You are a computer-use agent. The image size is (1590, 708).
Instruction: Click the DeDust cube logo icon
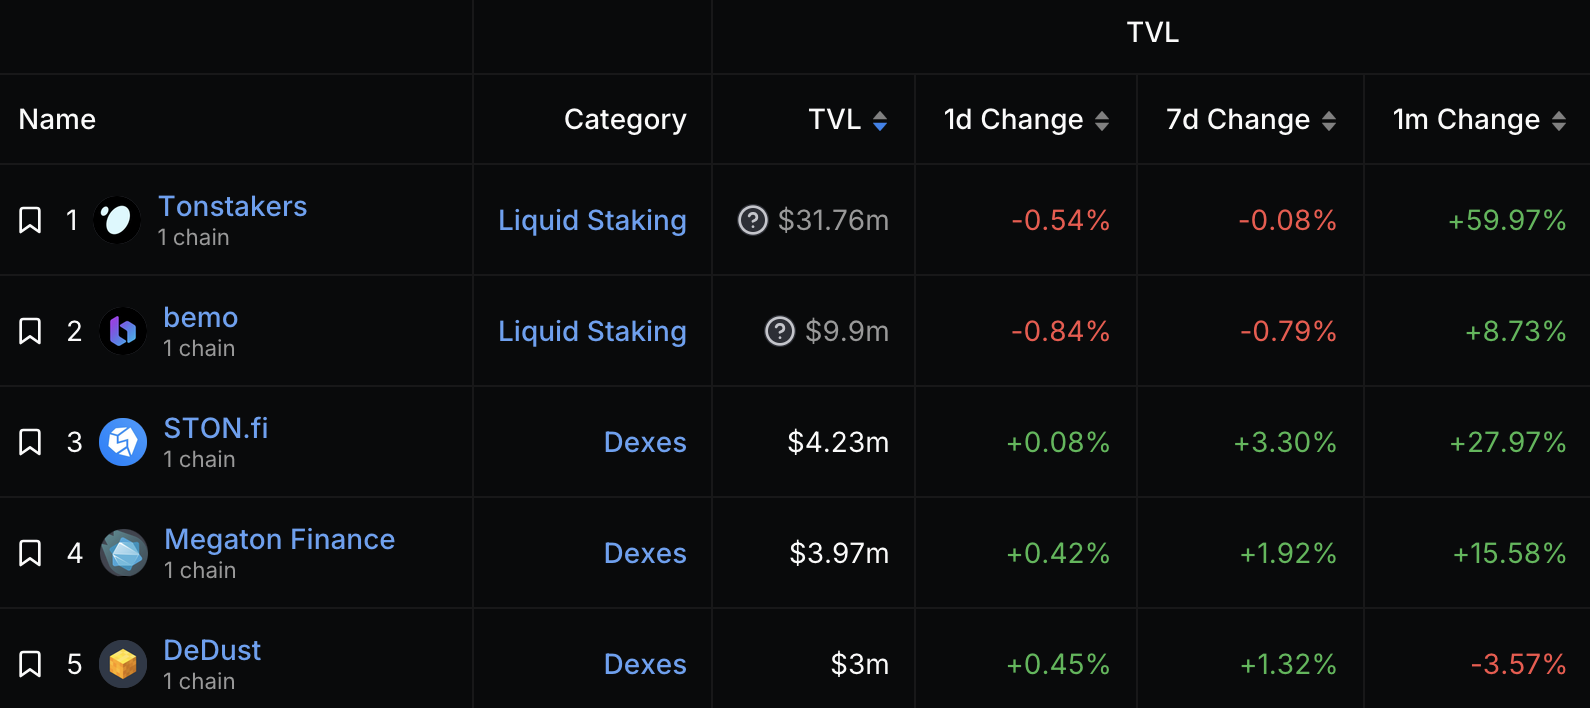click(x=123, y=664)
